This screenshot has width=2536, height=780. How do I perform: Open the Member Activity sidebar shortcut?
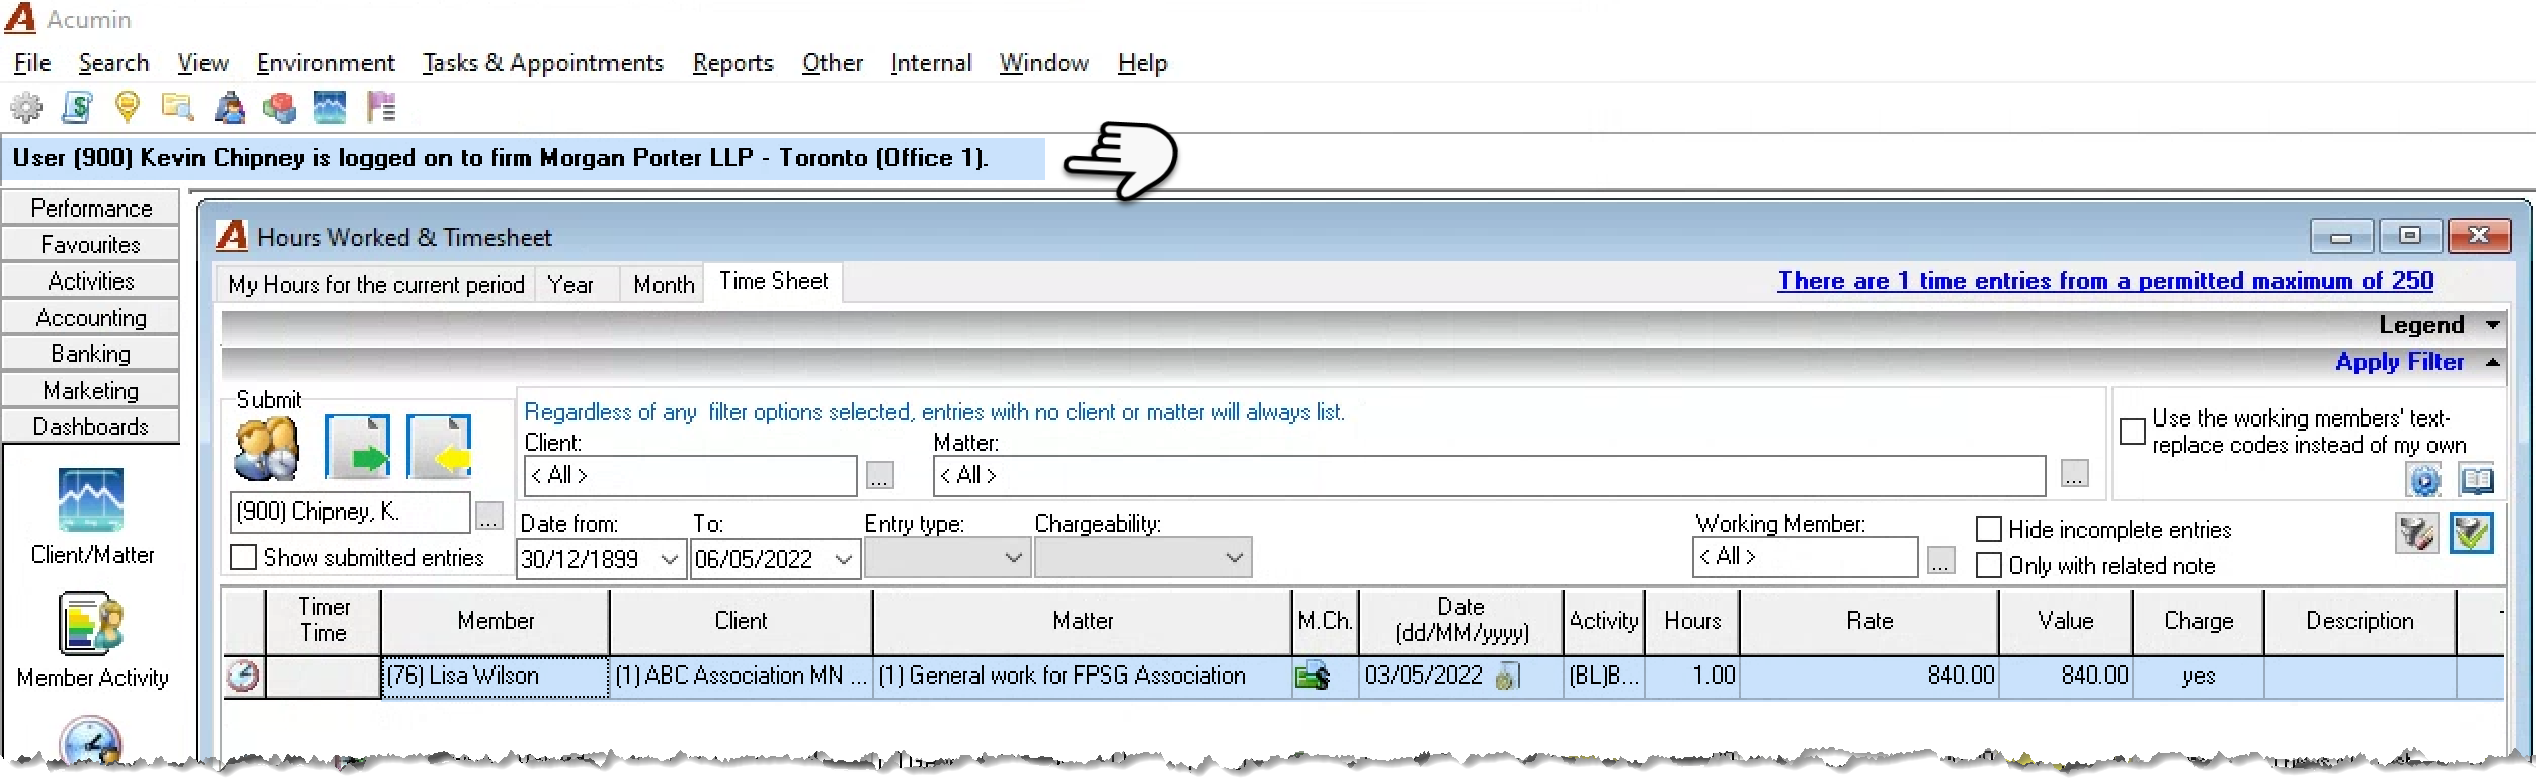coord(92,640)
